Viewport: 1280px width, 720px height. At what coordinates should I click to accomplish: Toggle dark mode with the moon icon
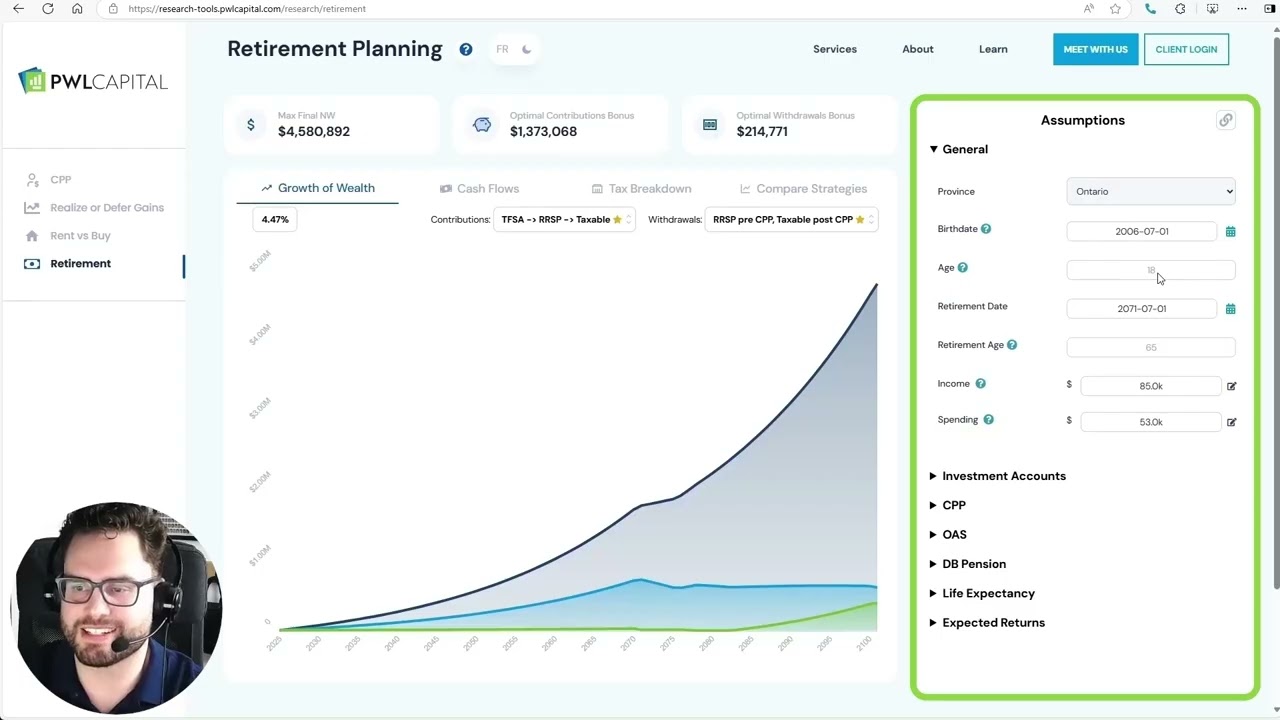coord(526,49)
